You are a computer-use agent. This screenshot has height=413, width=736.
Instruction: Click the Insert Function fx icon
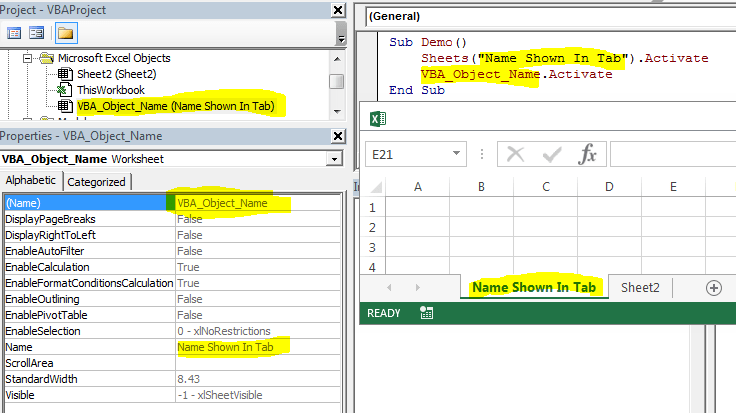587,154
